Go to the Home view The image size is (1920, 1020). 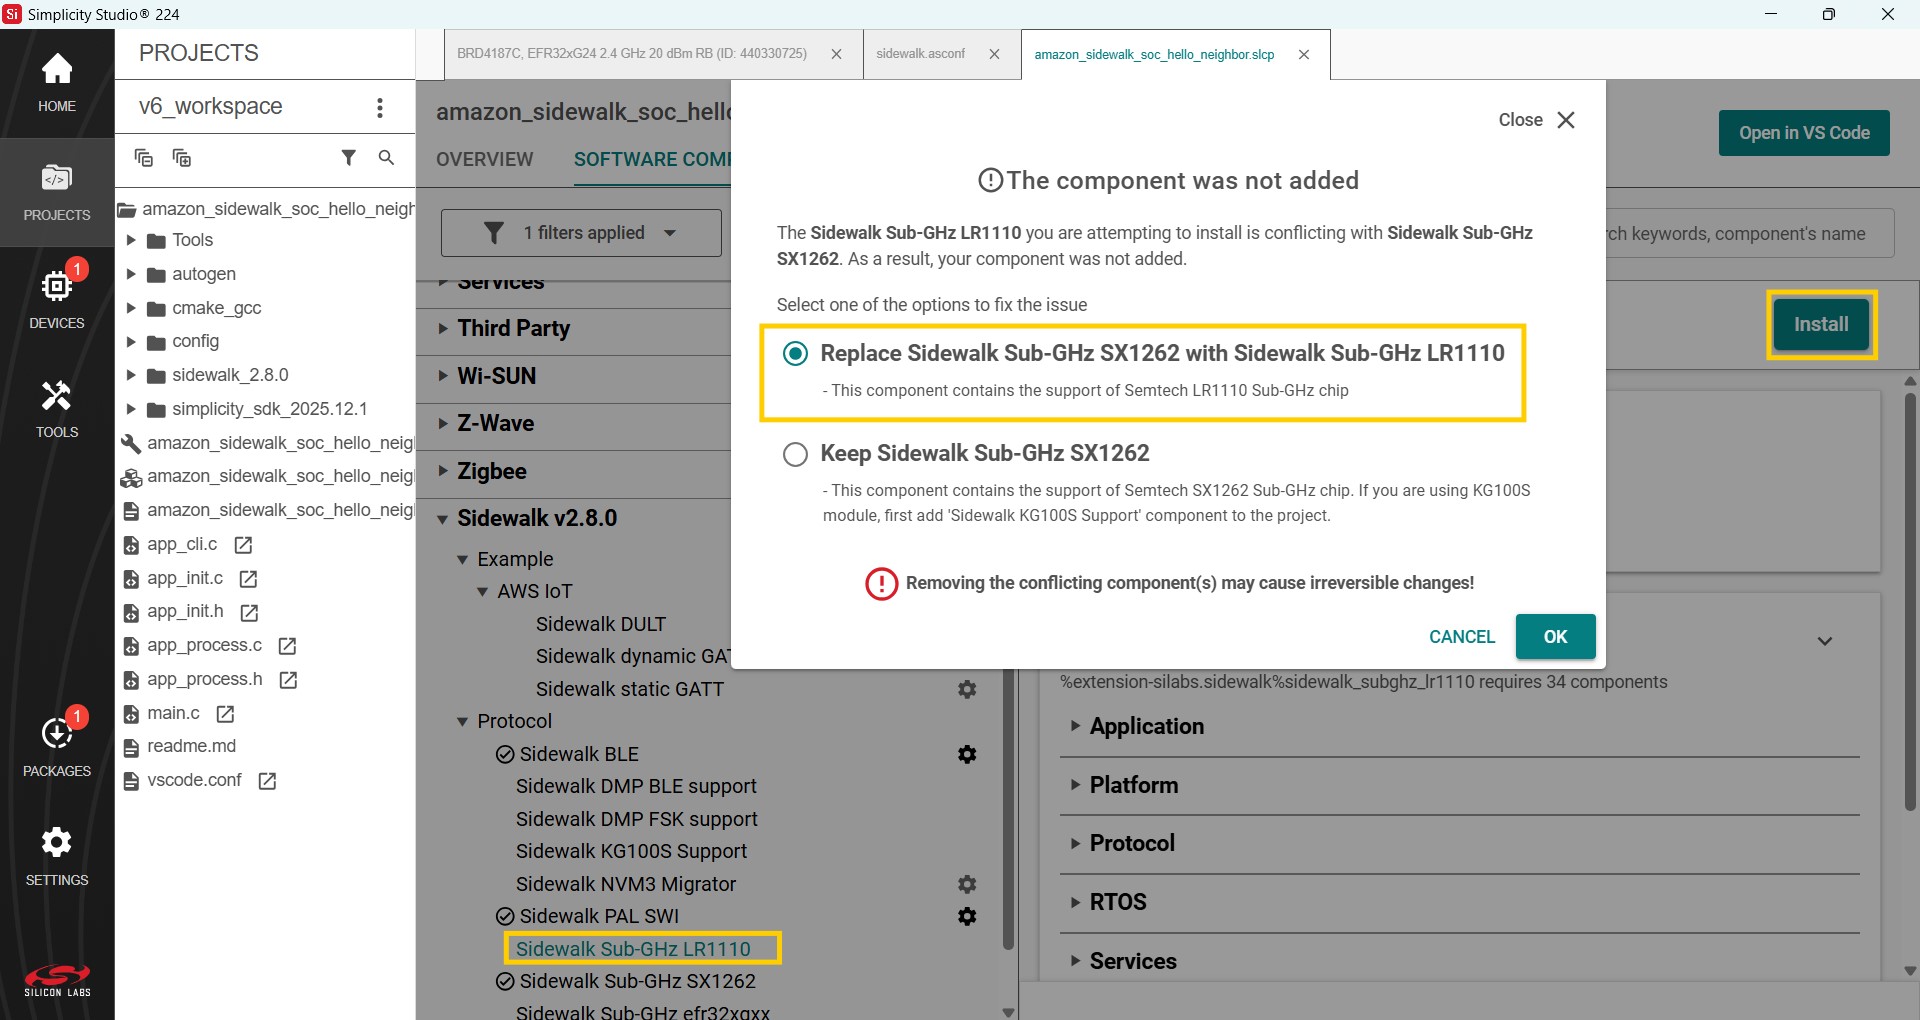coord(57,80)
